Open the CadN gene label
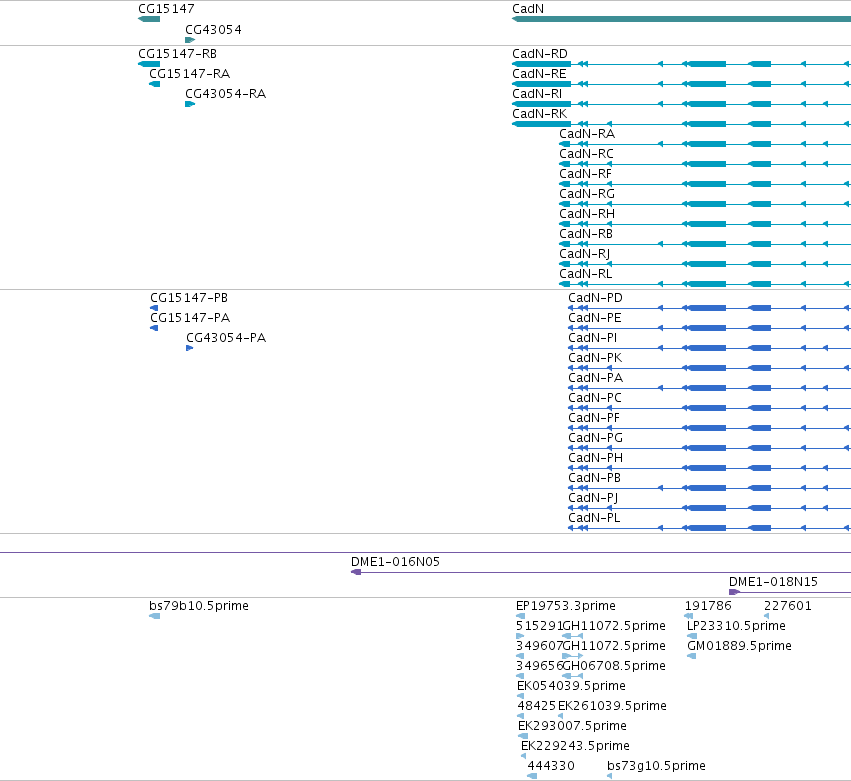Screen dimensions: 851x781 (x=528, y=9)
